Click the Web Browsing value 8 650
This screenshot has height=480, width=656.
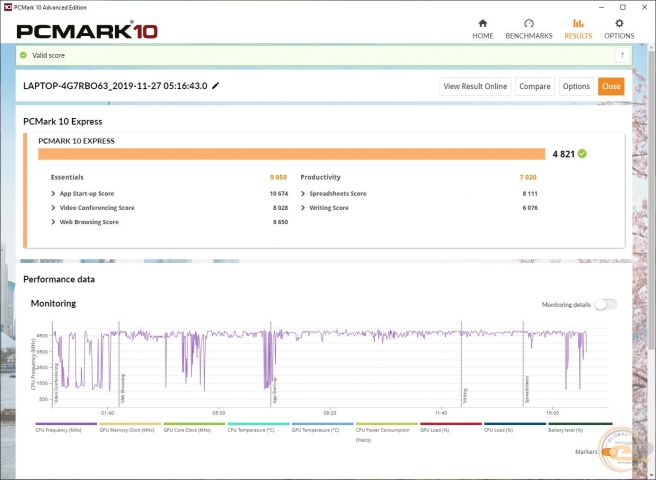point(280,222)
